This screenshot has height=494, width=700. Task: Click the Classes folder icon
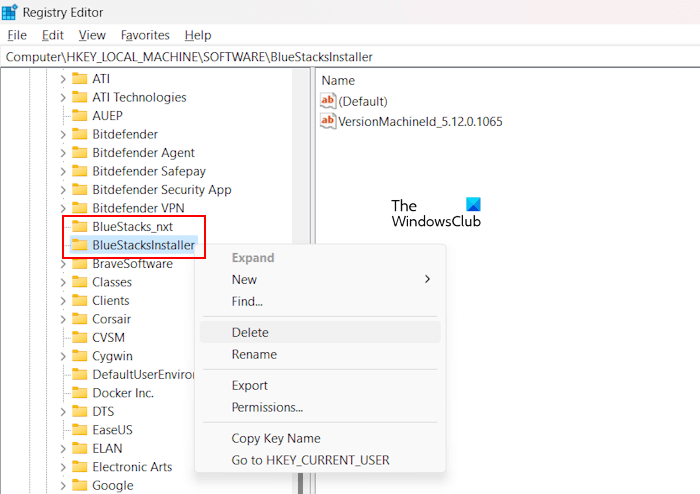(x=79, y=282)
